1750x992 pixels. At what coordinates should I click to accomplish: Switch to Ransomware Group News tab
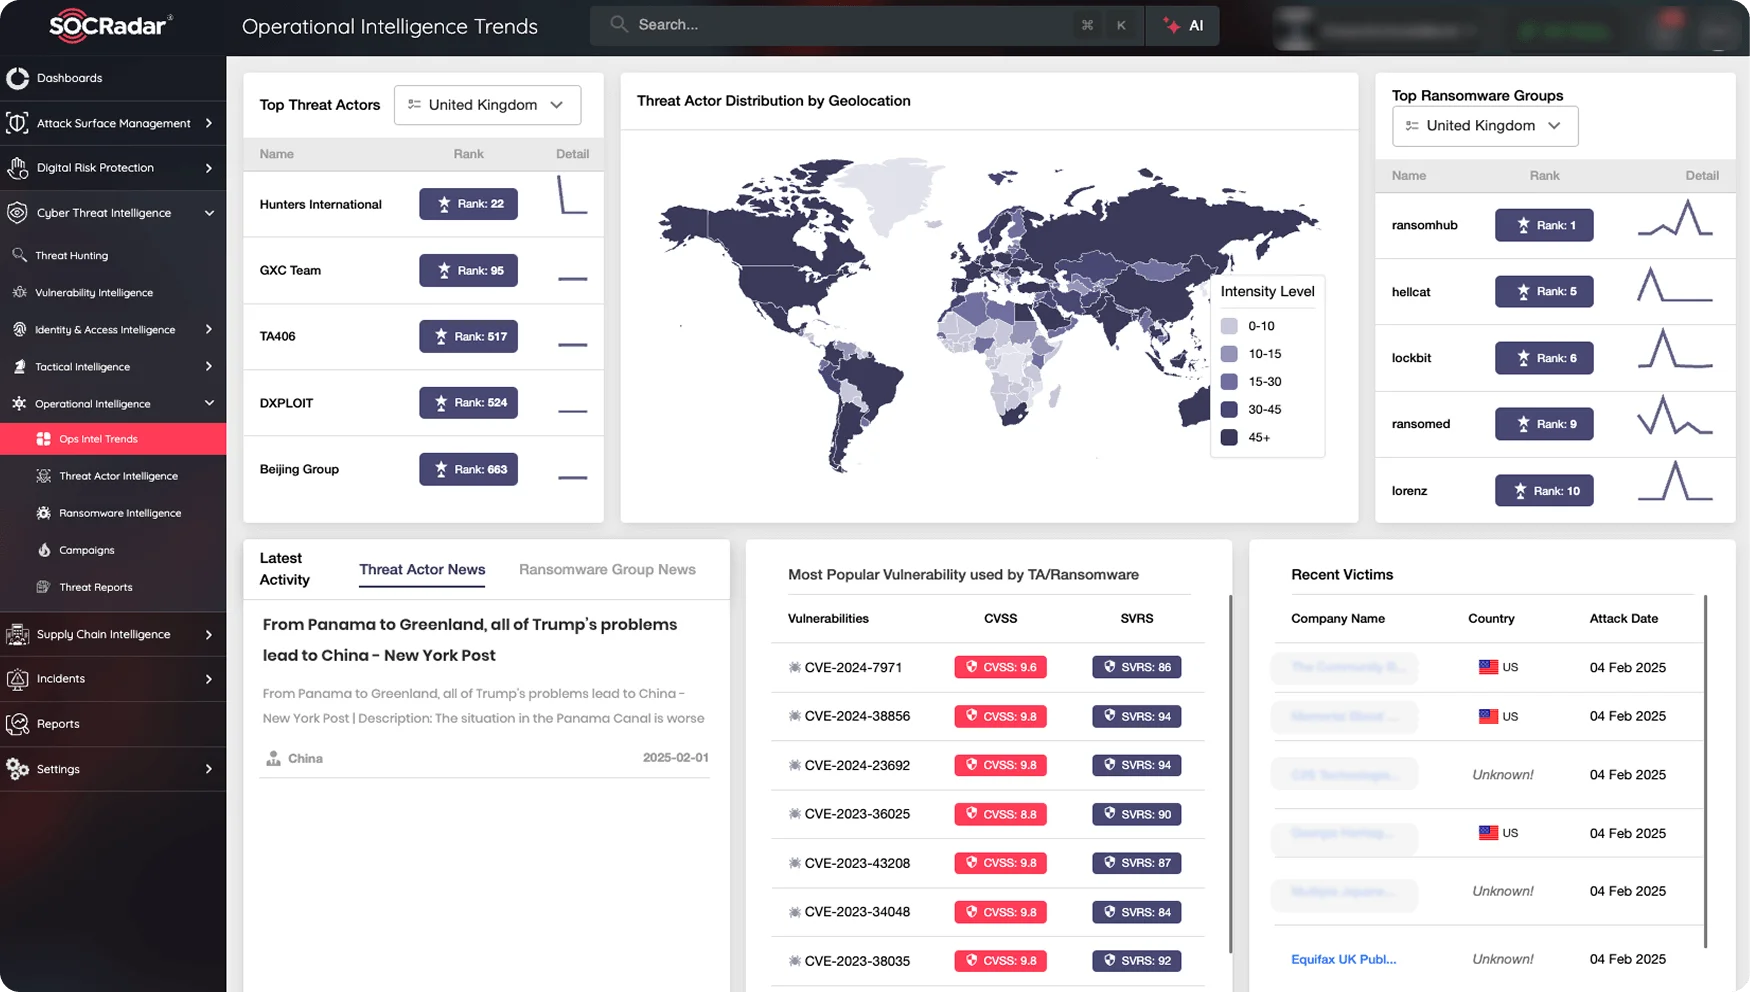[x=607, y=570]
